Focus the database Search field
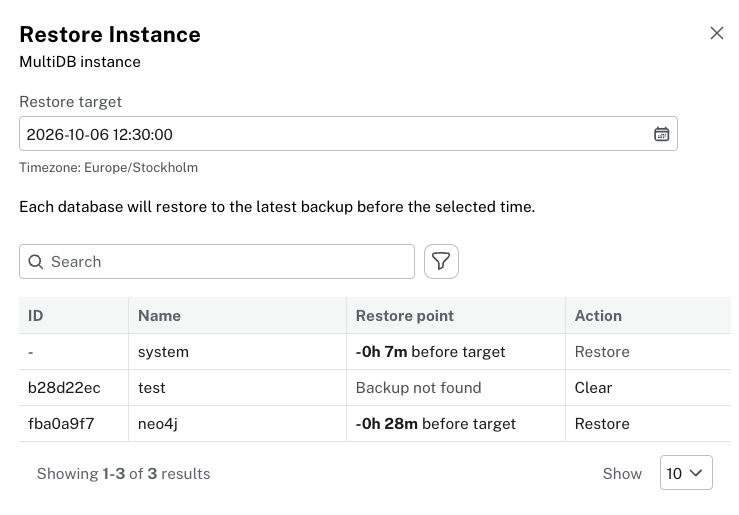Viewport: 739px width, 515px height. [x=217, y=262]
